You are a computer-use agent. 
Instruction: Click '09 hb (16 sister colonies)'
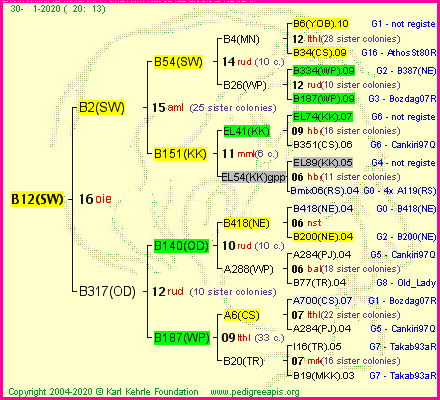point(346,131)
